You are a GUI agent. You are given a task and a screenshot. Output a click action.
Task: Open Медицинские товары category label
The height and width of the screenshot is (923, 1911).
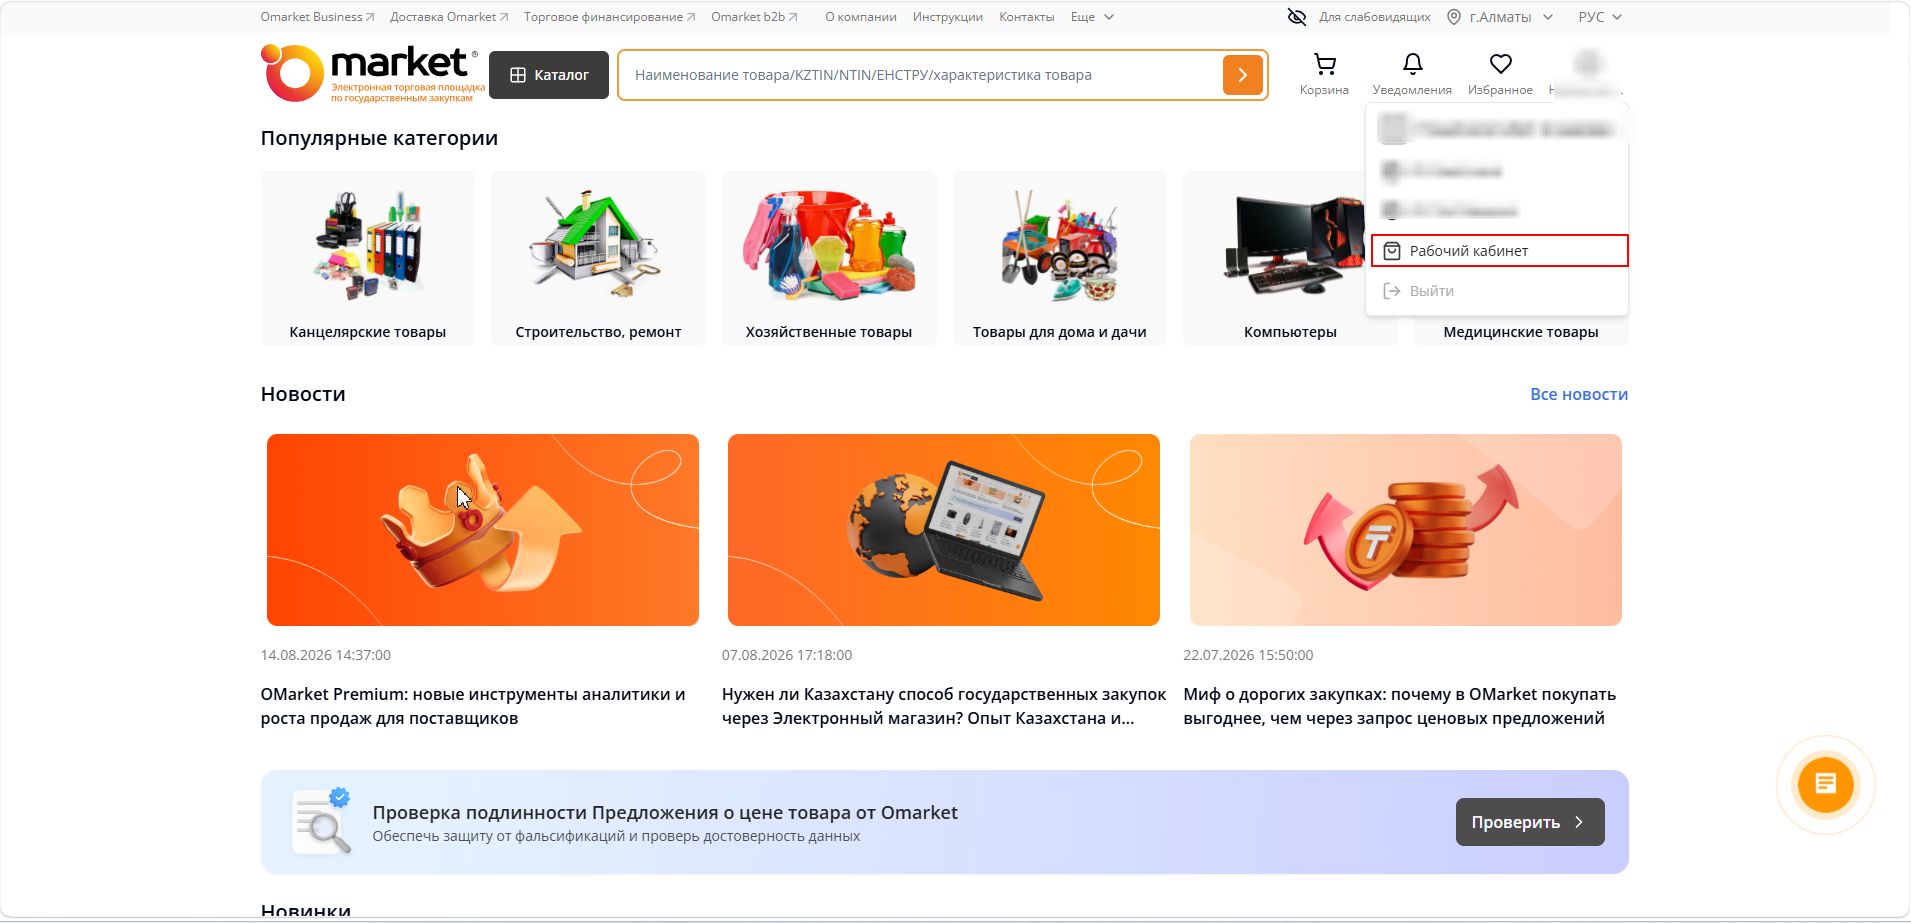(x=1521, y=332)
